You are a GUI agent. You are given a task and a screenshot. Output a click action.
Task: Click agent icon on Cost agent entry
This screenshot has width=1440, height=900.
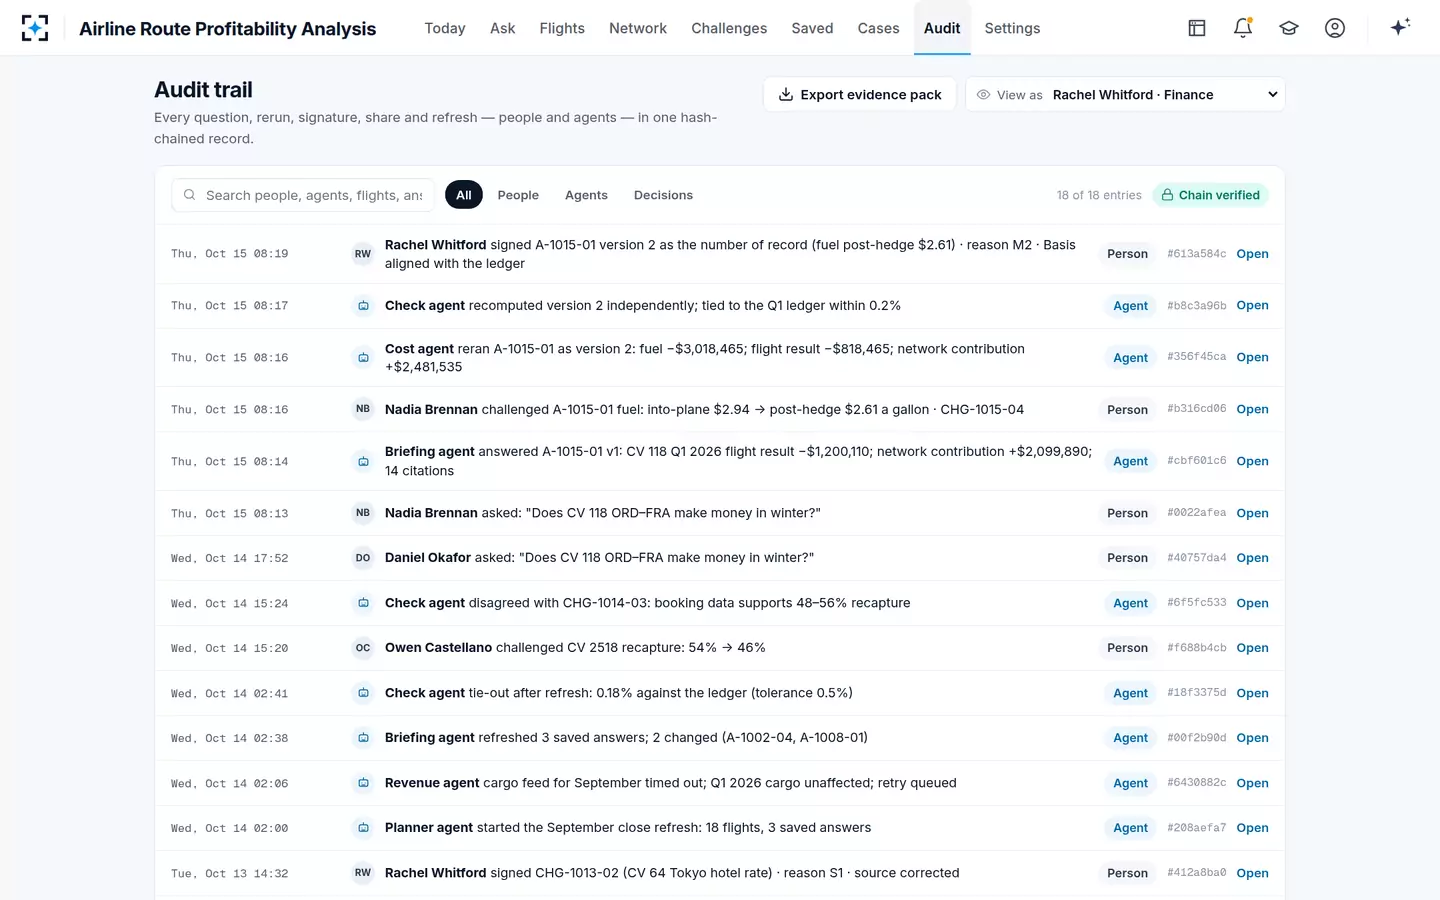pos(363,357)
